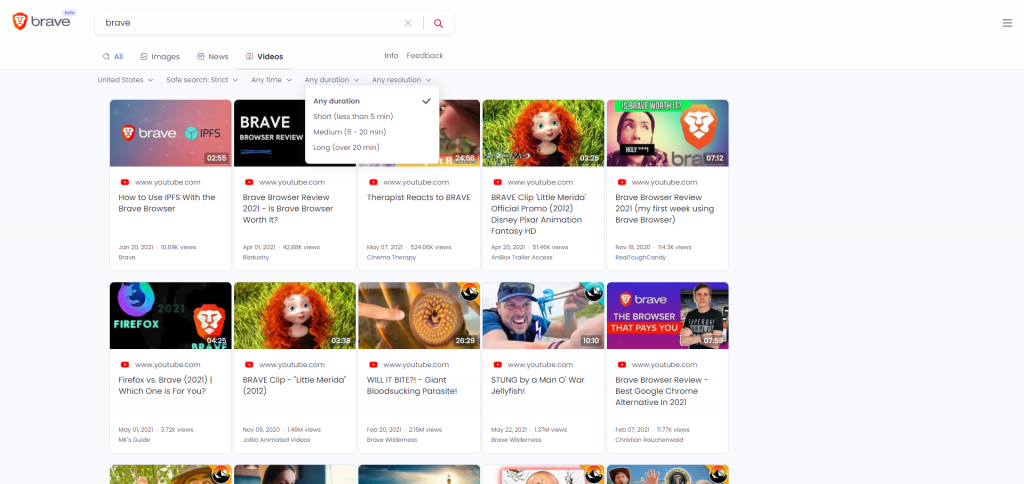The image size is (1024, 484).
Task: Expand the United States region dropdown
Action: (x=125, y=80)
